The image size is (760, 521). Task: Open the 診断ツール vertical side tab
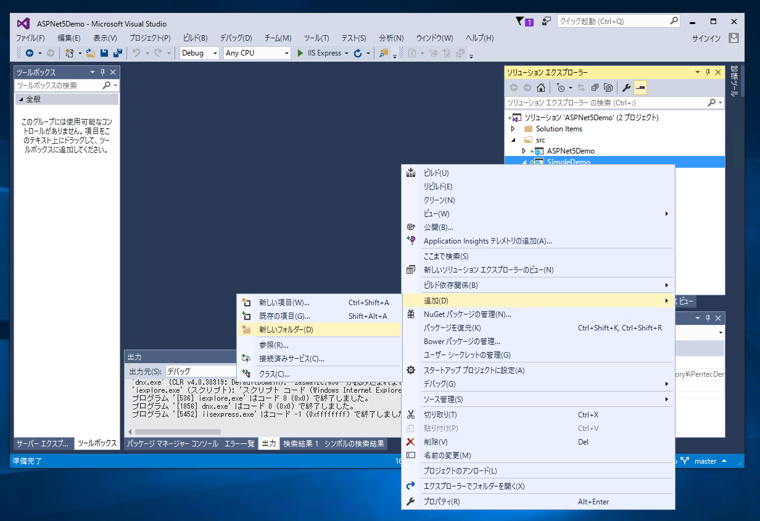click(x=734, y=81)
